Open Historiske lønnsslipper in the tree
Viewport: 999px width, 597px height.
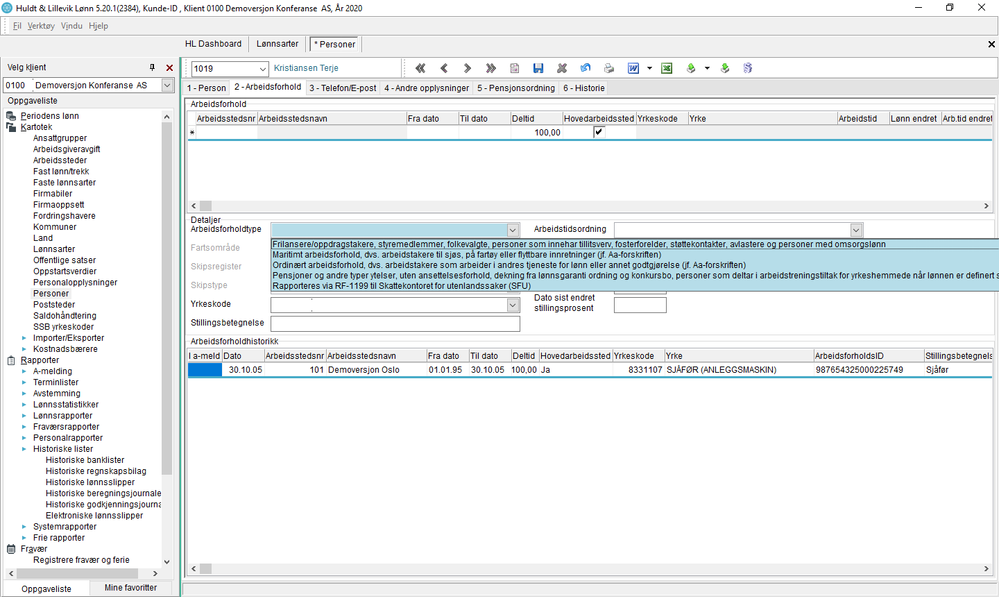tap(90, 482)
